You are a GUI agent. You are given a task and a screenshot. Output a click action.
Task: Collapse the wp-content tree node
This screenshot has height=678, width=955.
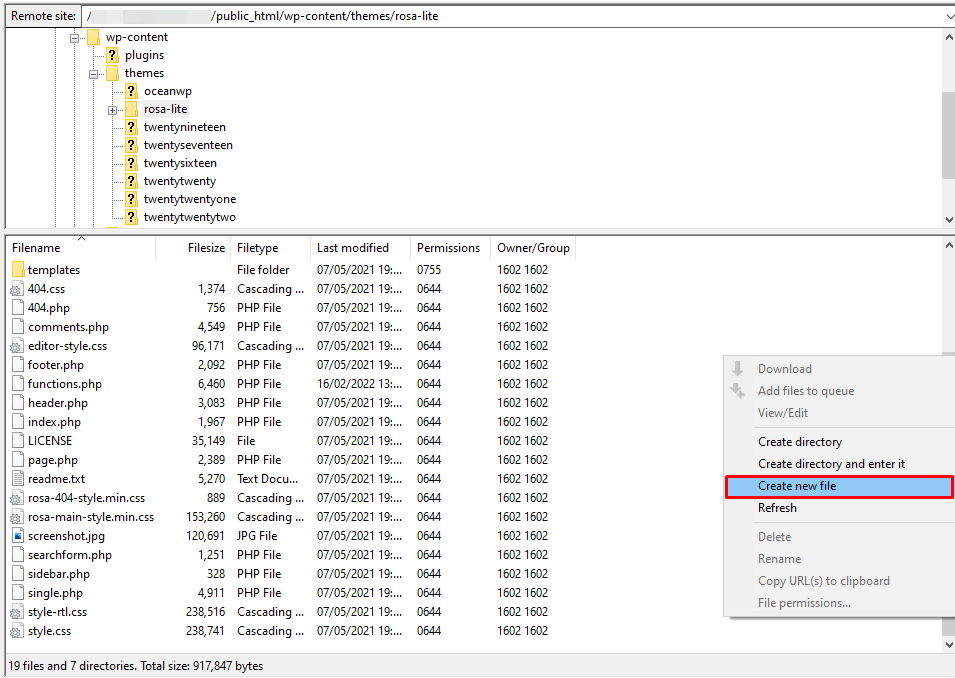(x=74, y=36)
